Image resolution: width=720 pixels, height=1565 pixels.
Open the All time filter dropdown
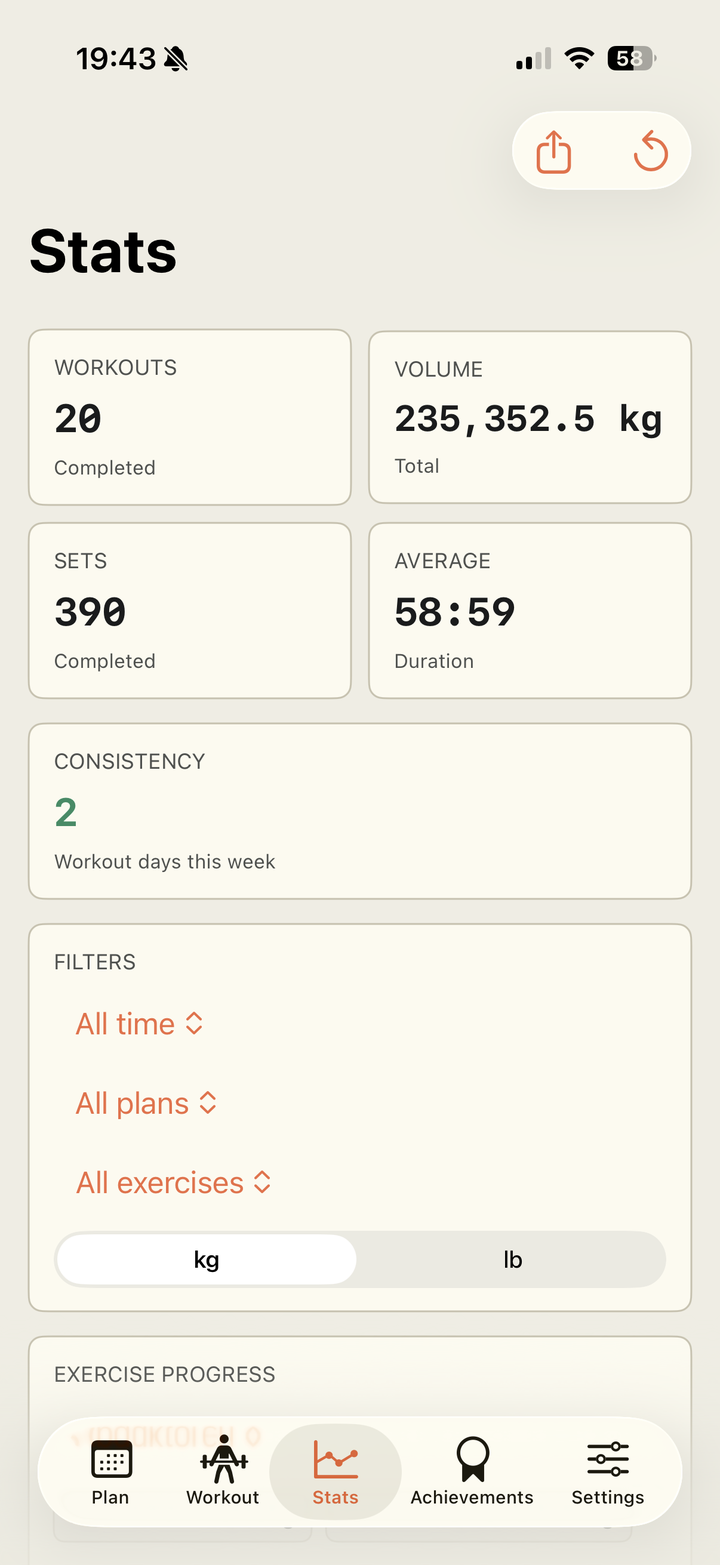point(140,1024)
